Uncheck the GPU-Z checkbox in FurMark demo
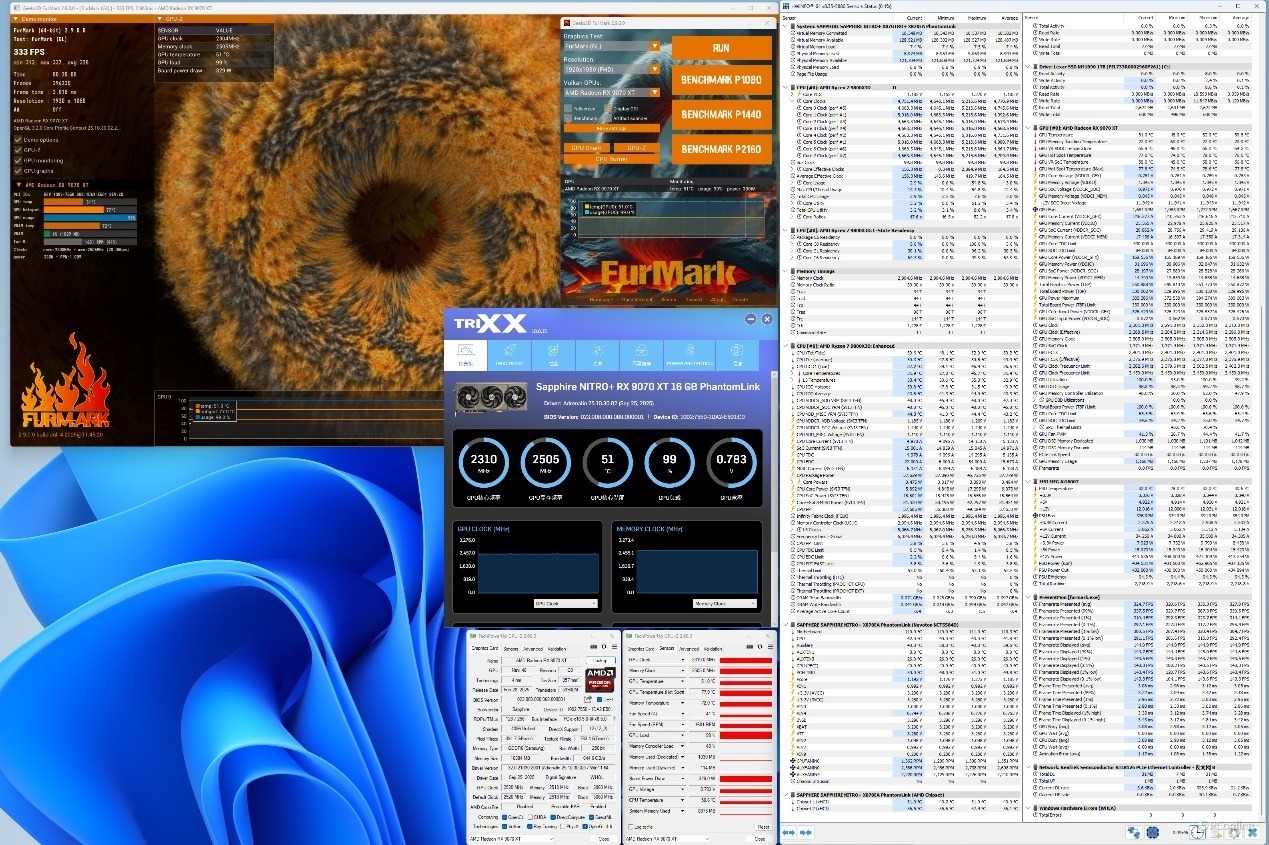 pyautogui.click(x=18, y=150)
